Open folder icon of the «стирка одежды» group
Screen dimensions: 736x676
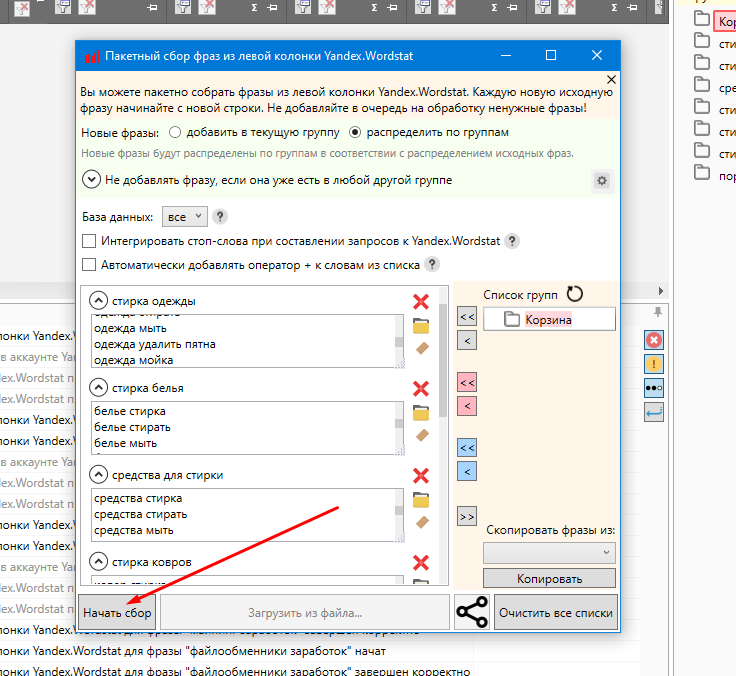click(421, 326)
